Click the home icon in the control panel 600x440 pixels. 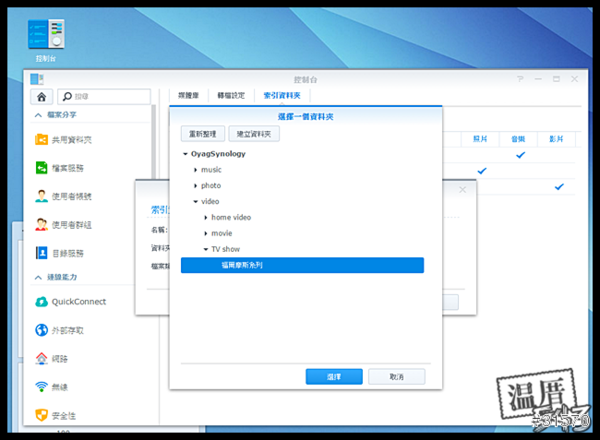[41, 97]
